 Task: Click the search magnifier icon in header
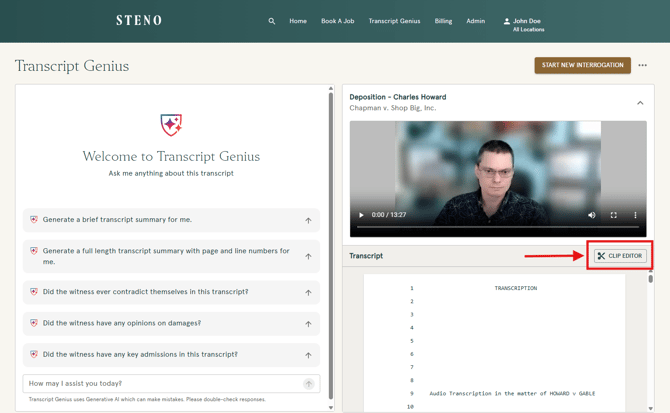271,21
